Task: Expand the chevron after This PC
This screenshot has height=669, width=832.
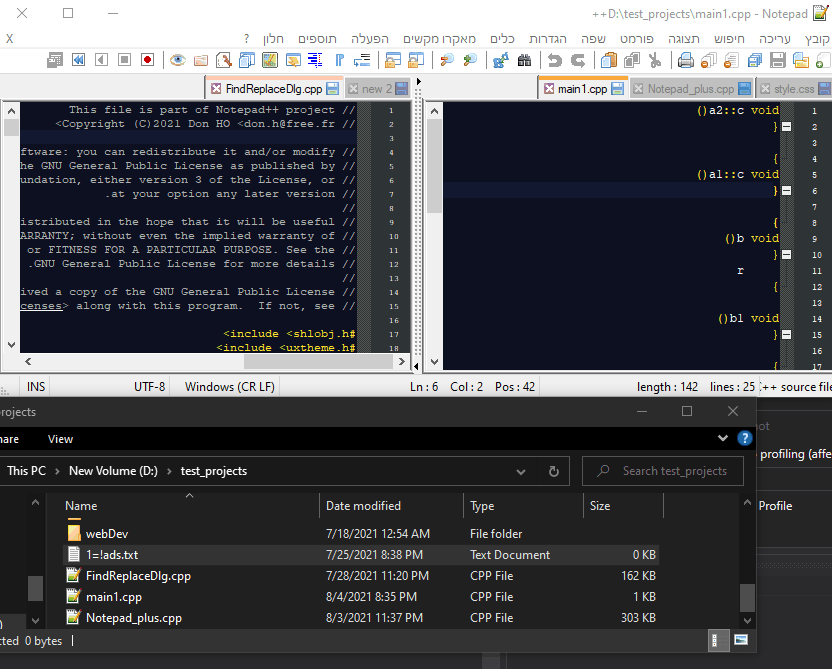Action: pyautogui.click(x=57, y=471)
